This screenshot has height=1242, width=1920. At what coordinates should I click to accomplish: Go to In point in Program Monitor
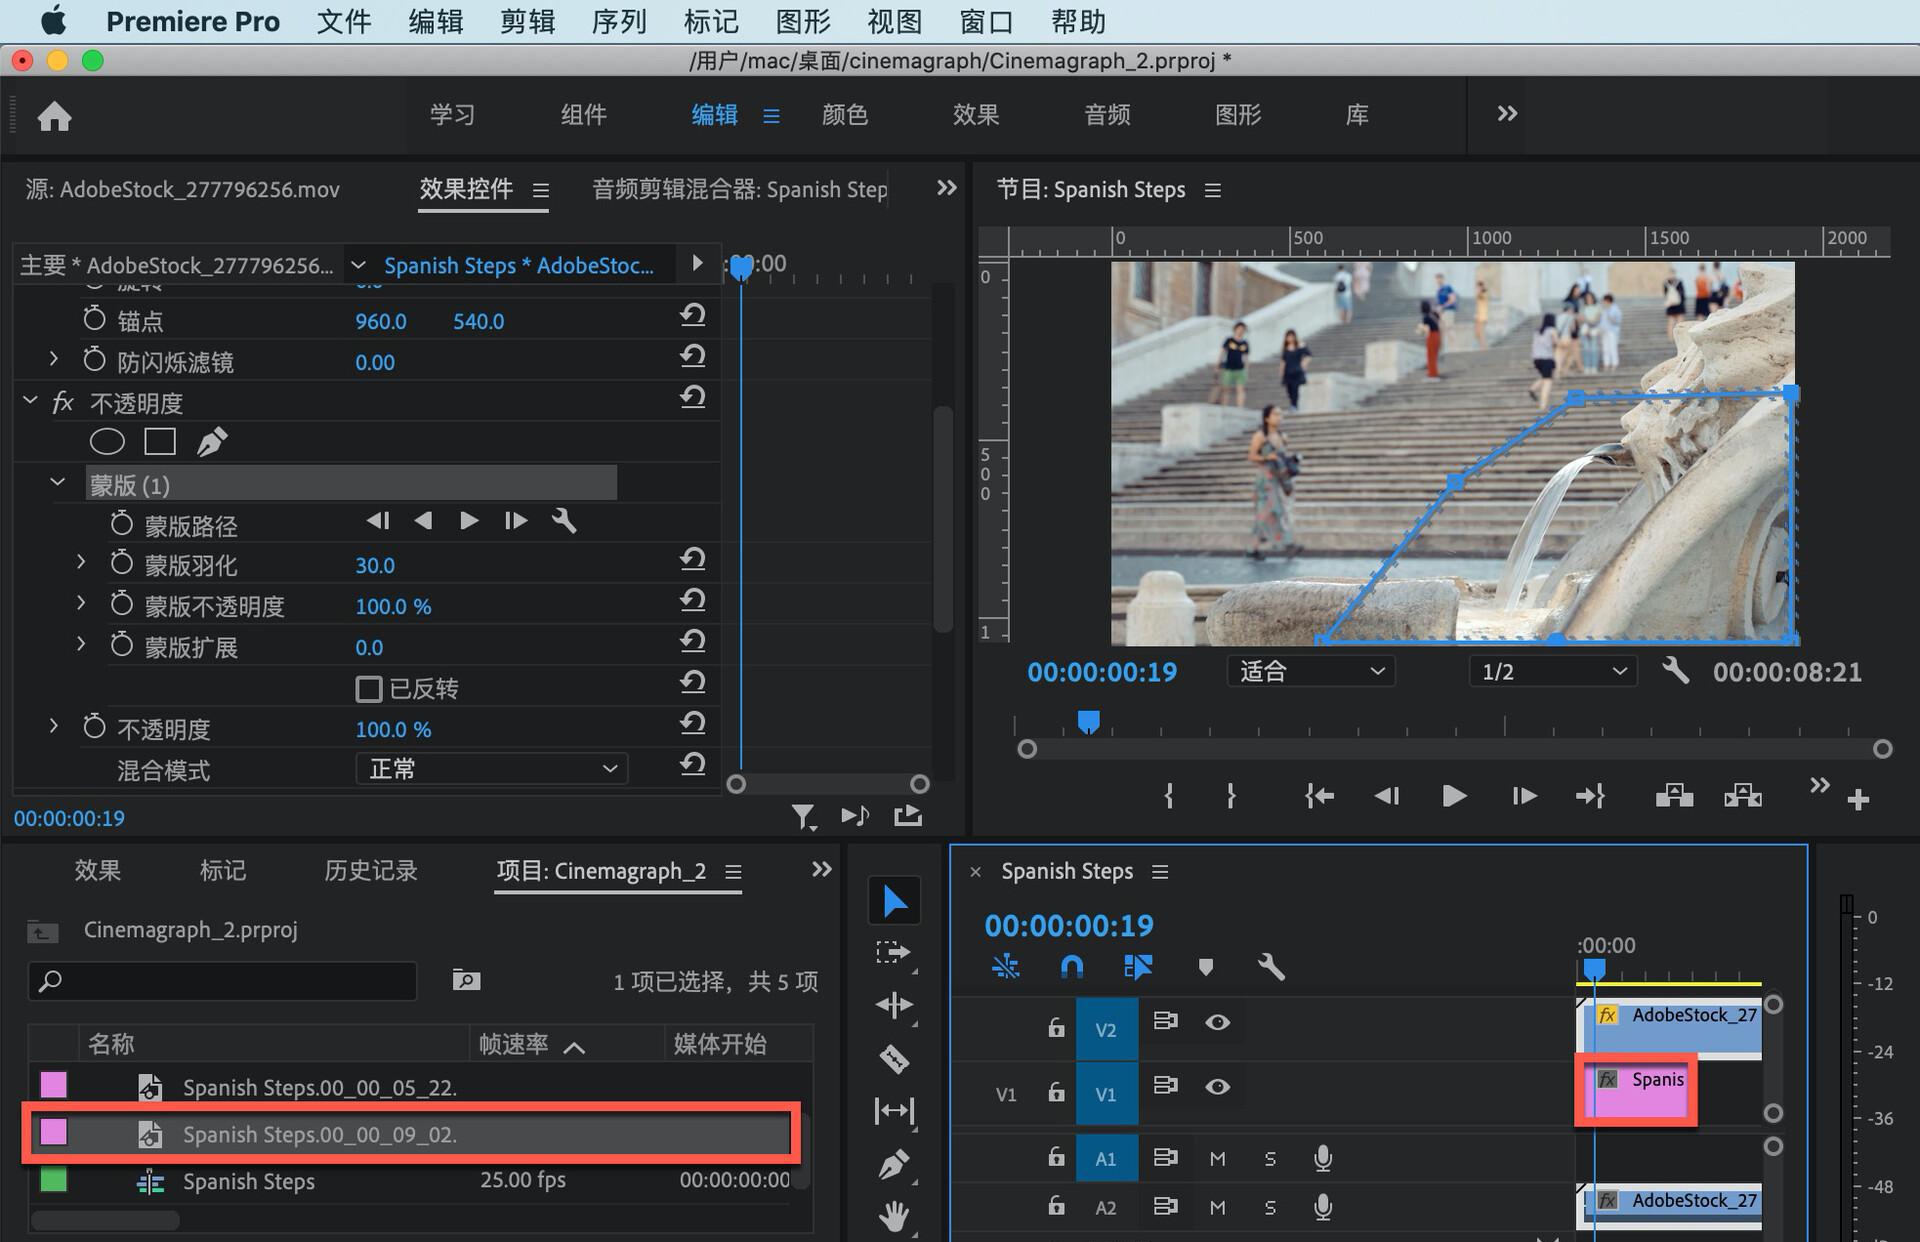coord(1319,796)
